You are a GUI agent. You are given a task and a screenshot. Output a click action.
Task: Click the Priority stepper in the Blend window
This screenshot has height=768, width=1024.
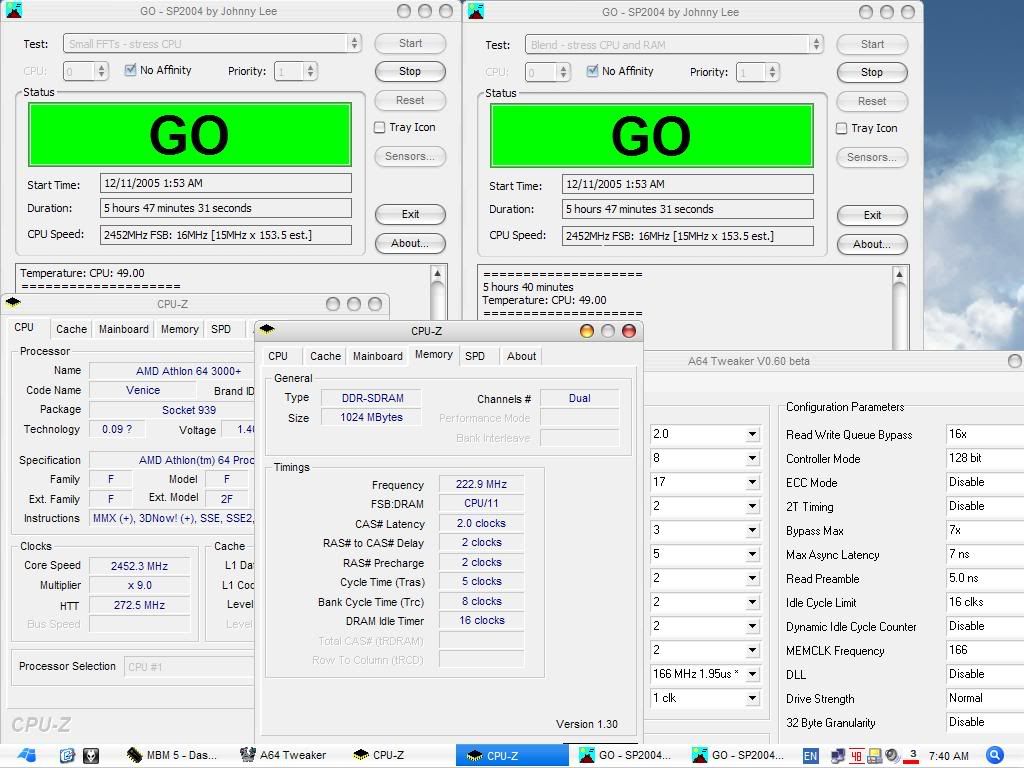click(773, 72)
